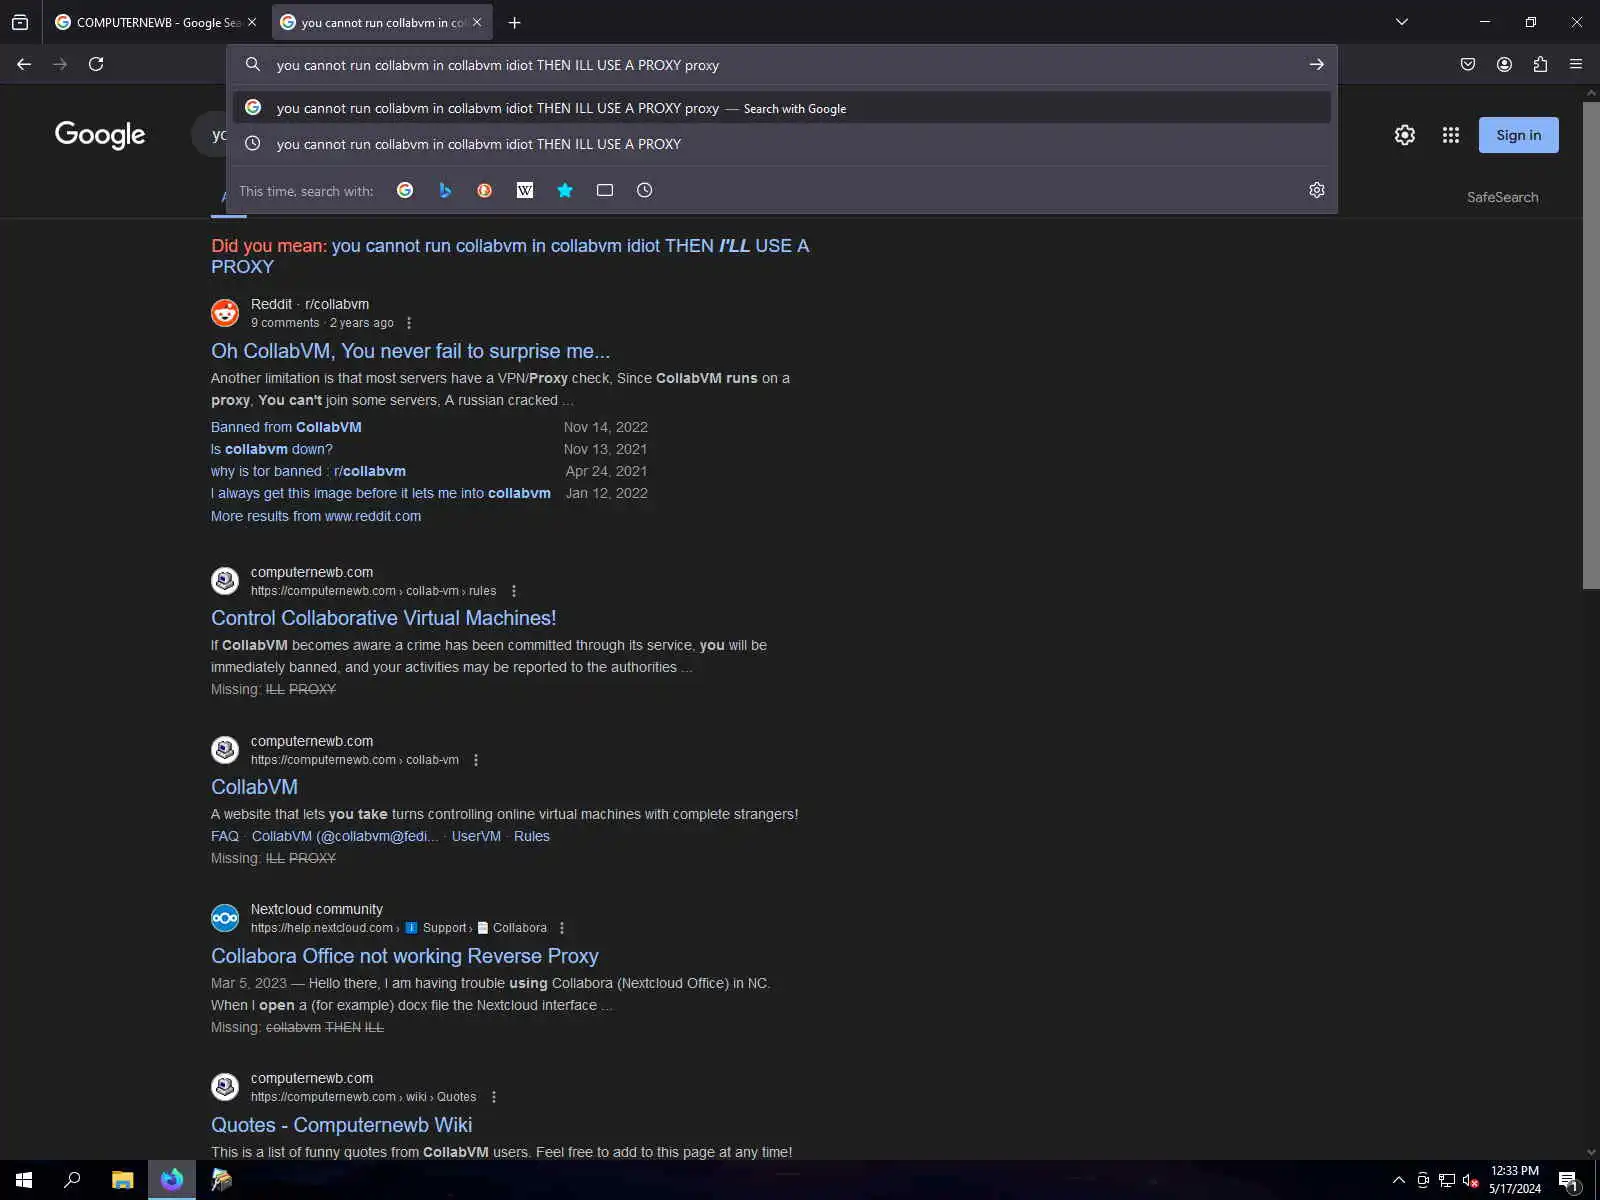
Task: Open 'Quotes - Computernewb Wiki' result
Action: pos(341,1125)
